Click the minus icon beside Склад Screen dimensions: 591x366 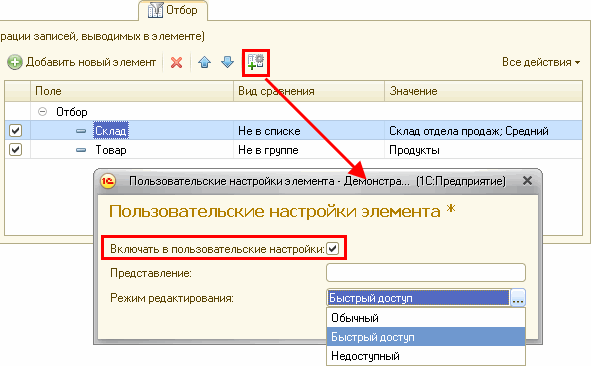pyautogui.click(x=81, y=131)
